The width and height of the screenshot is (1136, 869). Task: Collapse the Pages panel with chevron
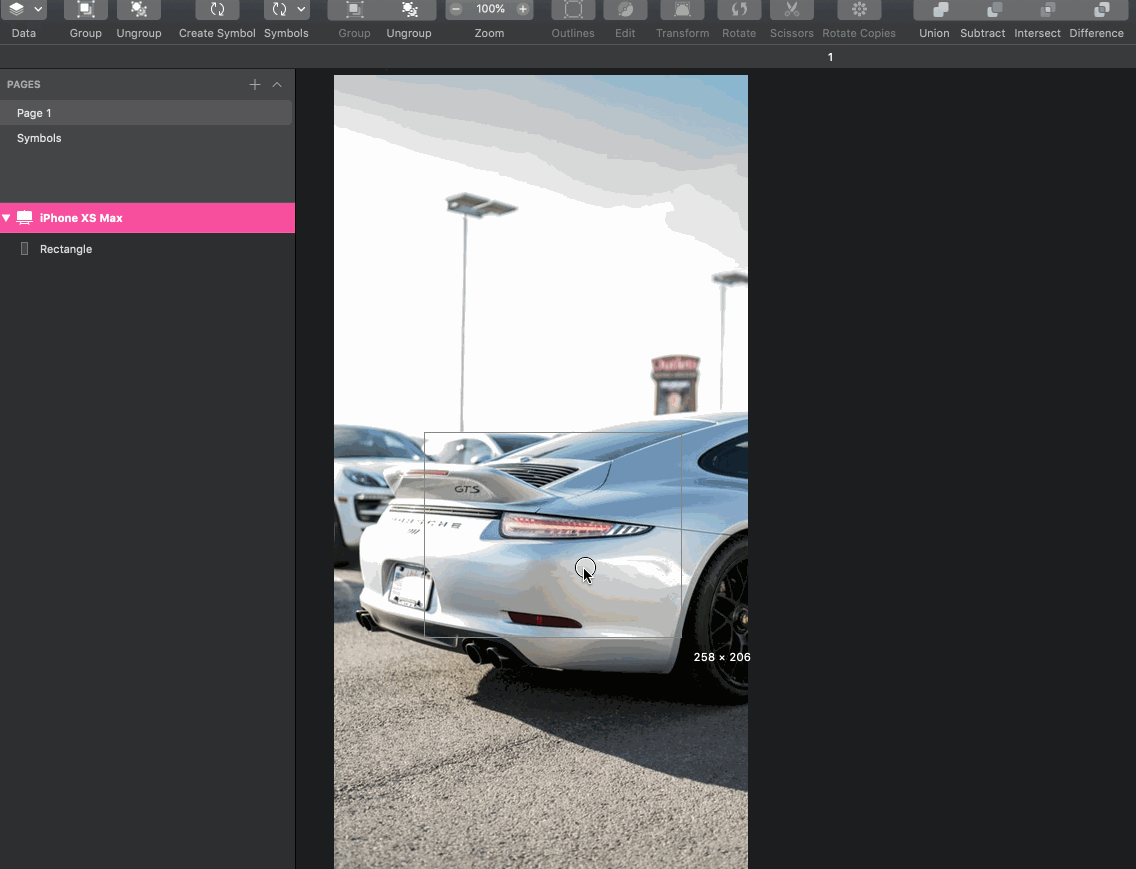click(x=277, y=85)
